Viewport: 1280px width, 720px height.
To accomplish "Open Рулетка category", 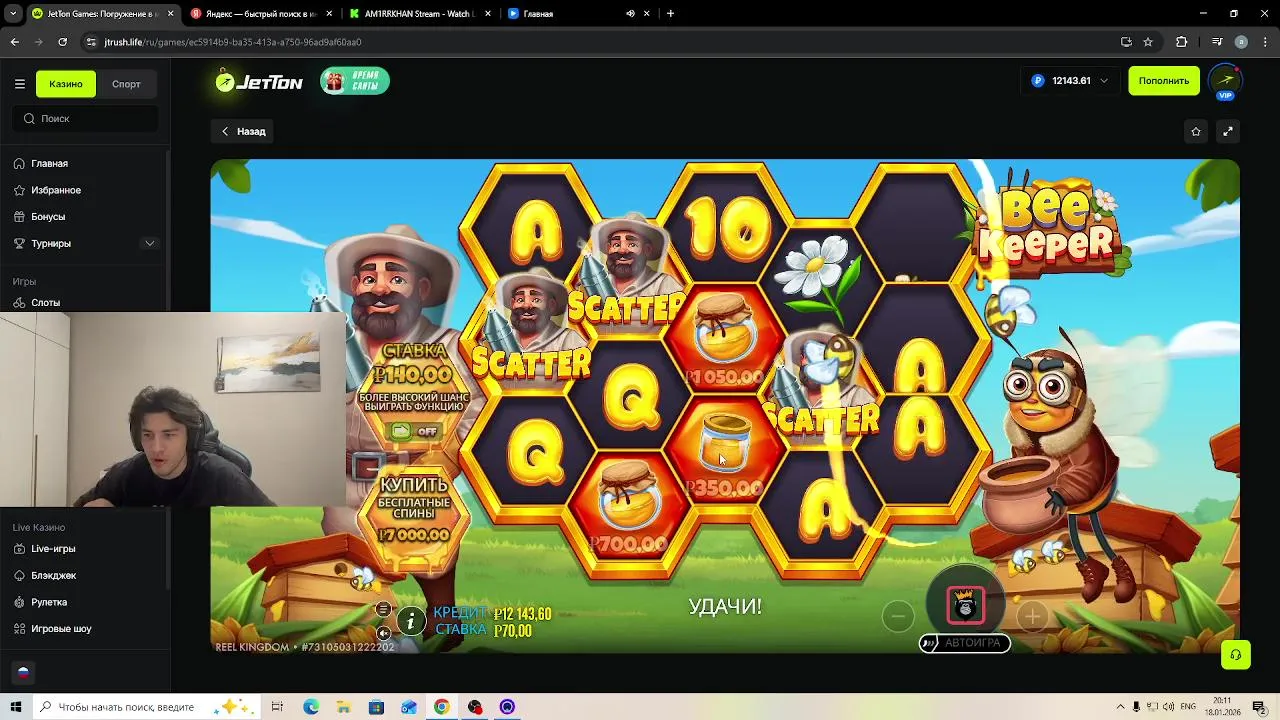I will click(x=48, y=602).
